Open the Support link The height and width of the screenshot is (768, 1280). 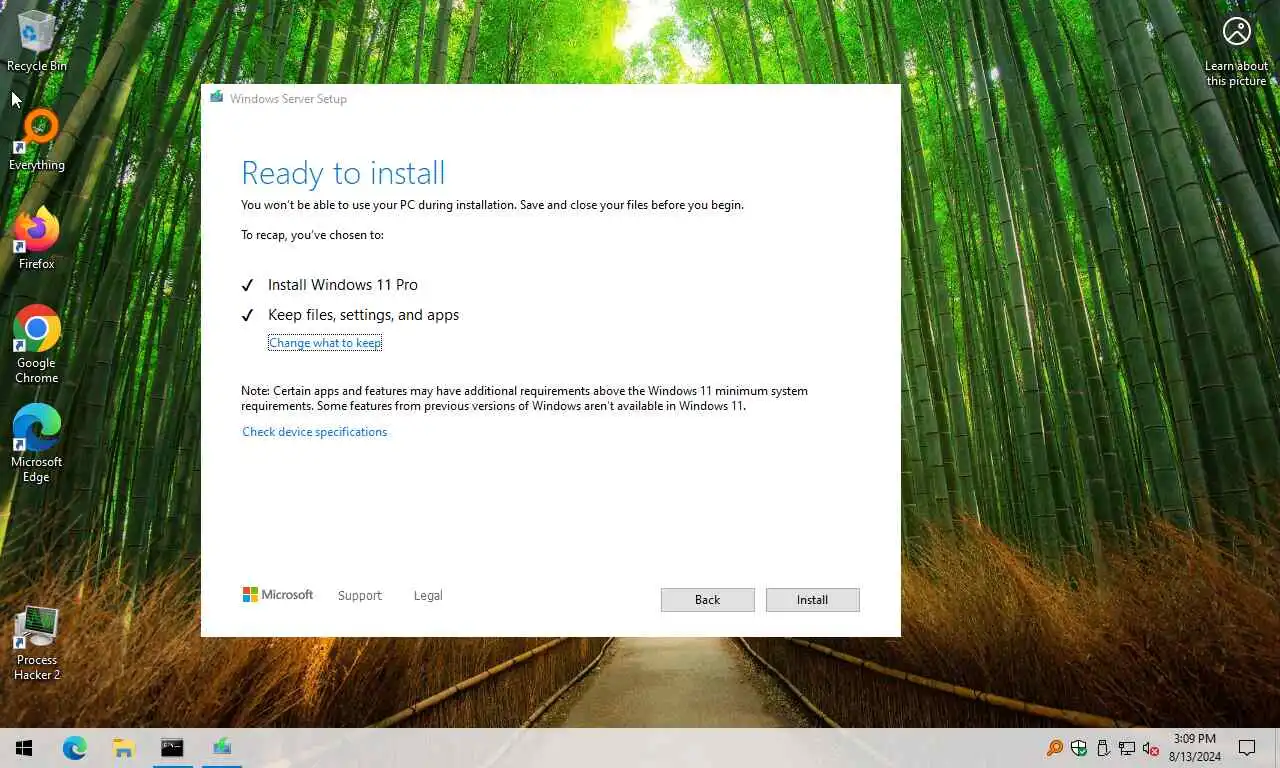pyautogui.click(x=360, y=596)
